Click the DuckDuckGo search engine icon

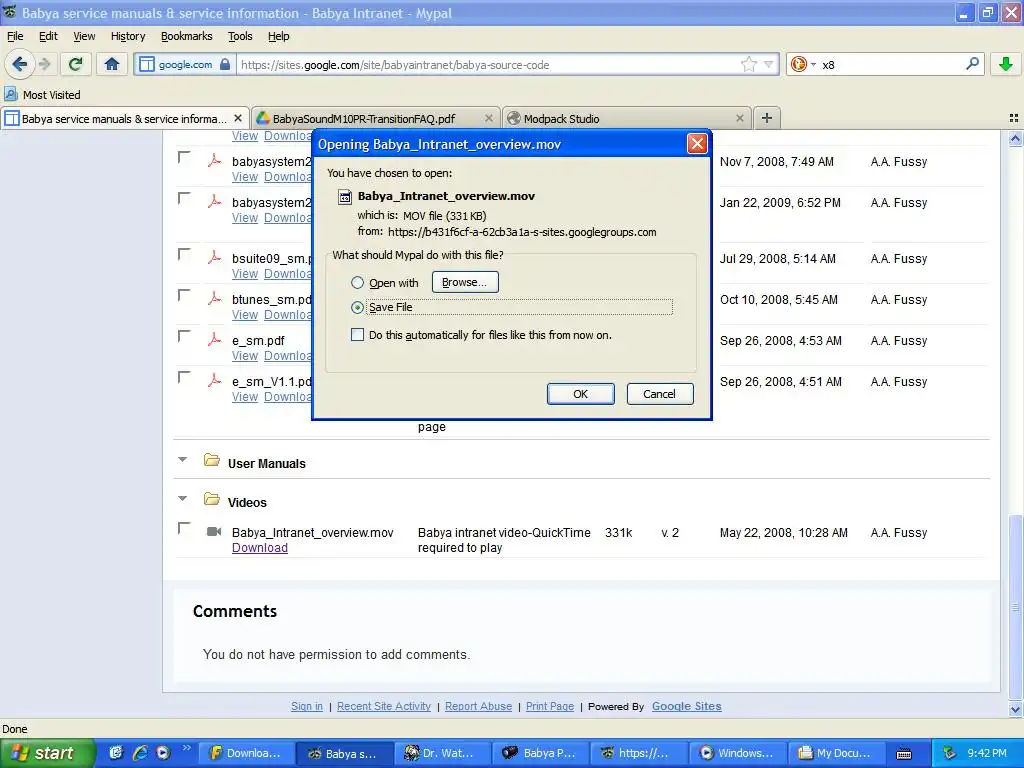(x=798, y=64)
